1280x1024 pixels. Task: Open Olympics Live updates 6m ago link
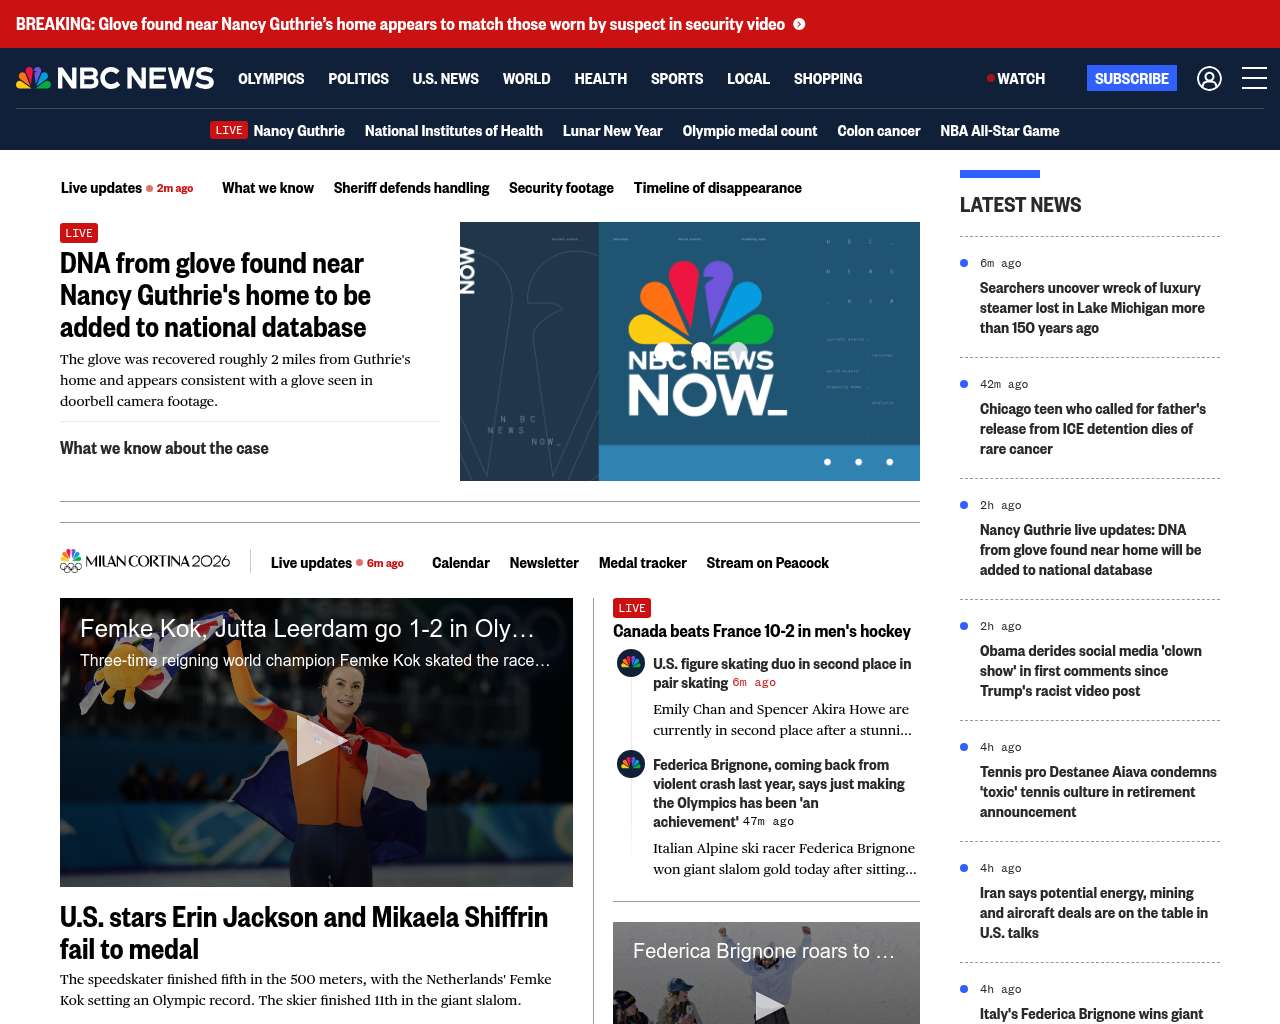coord(337,562)
